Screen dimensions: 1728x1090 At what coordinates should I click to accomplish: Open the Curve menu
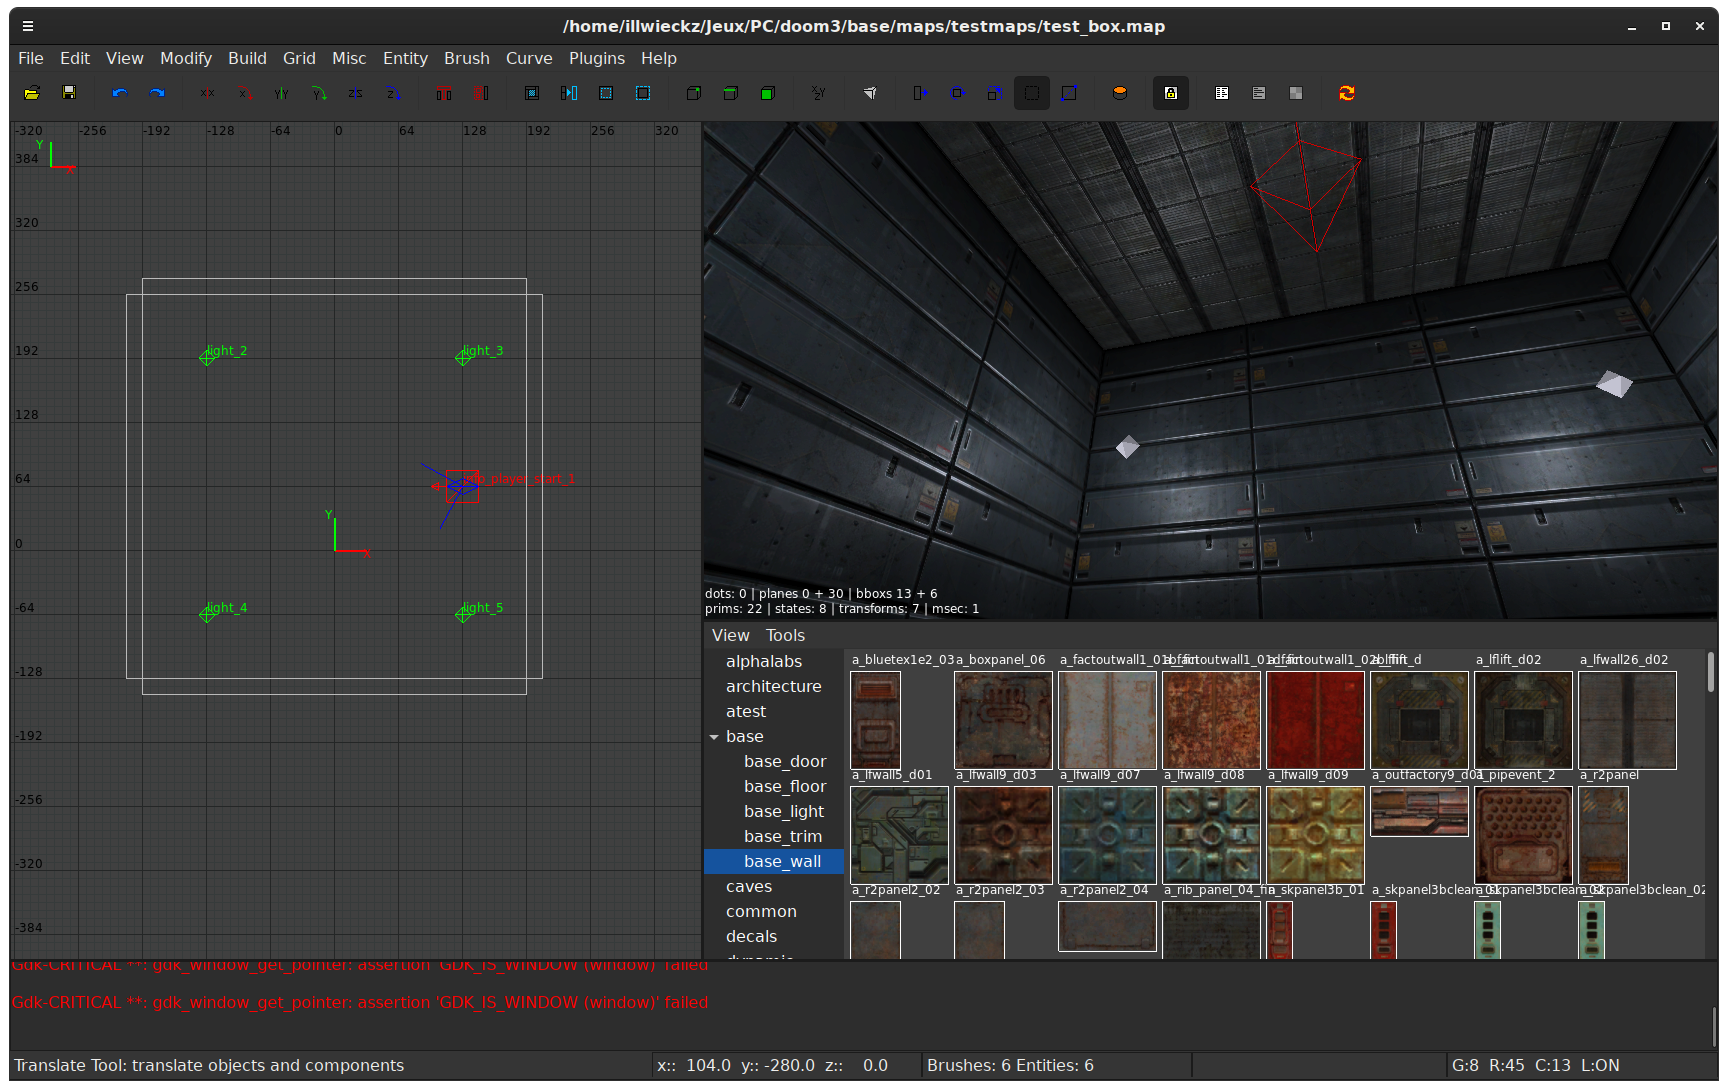(x=529, y=58)
